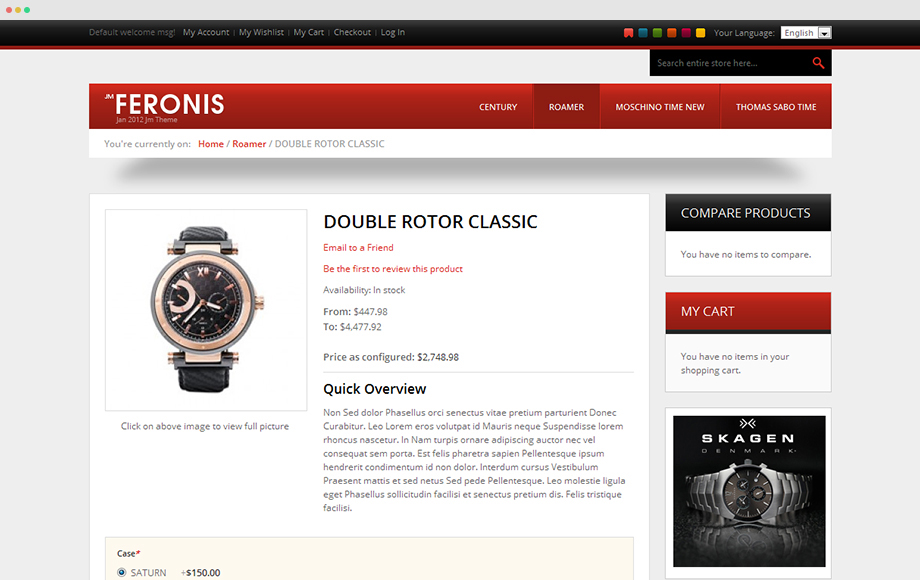Screen dimensions: 920x580
Task: Open the Your Language dropdown
Action: tap(806, 33)
